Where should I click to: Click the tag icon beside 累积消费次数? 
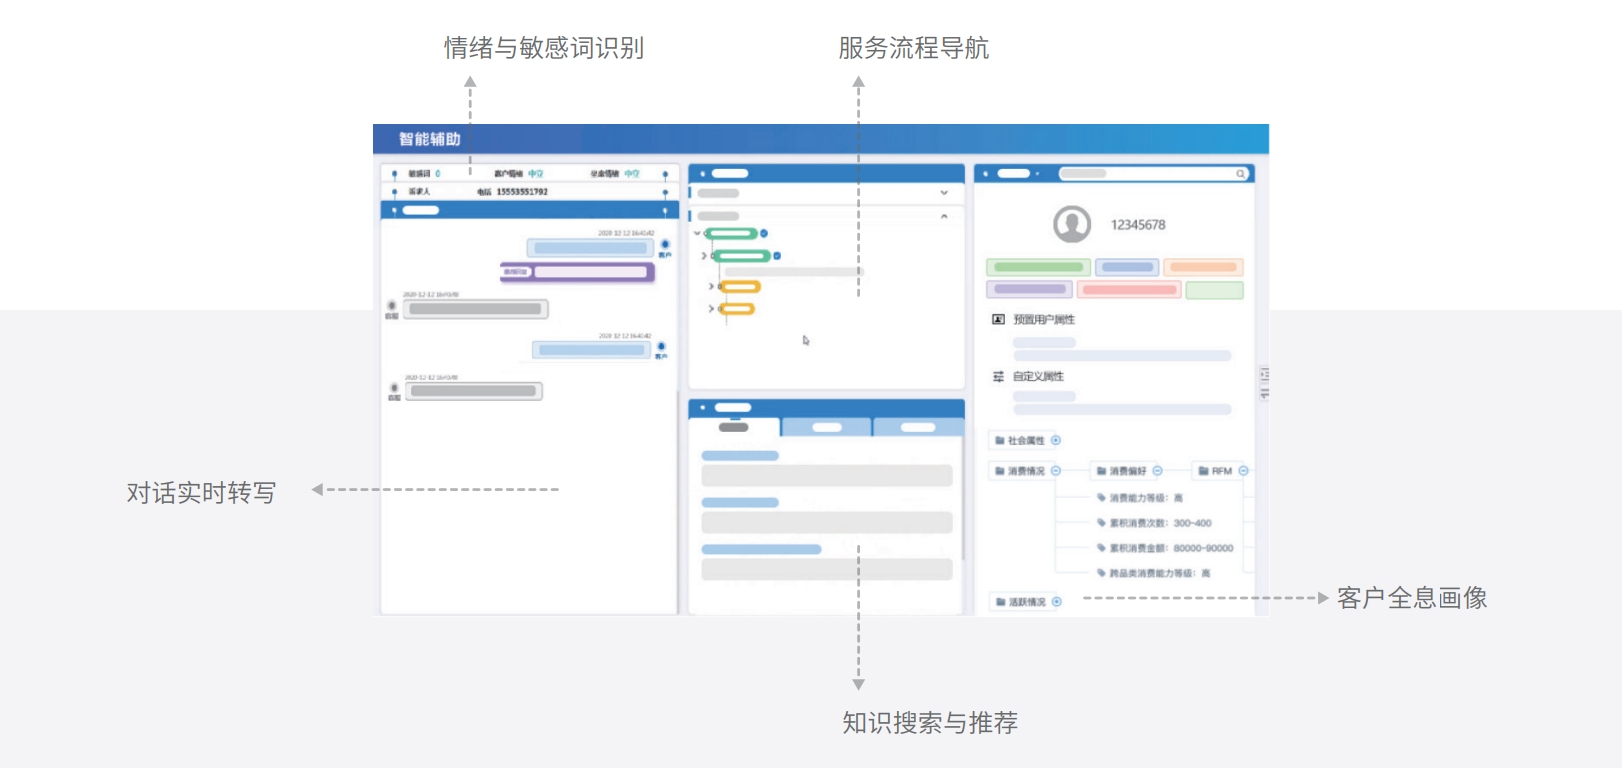tap(1101, 523)
